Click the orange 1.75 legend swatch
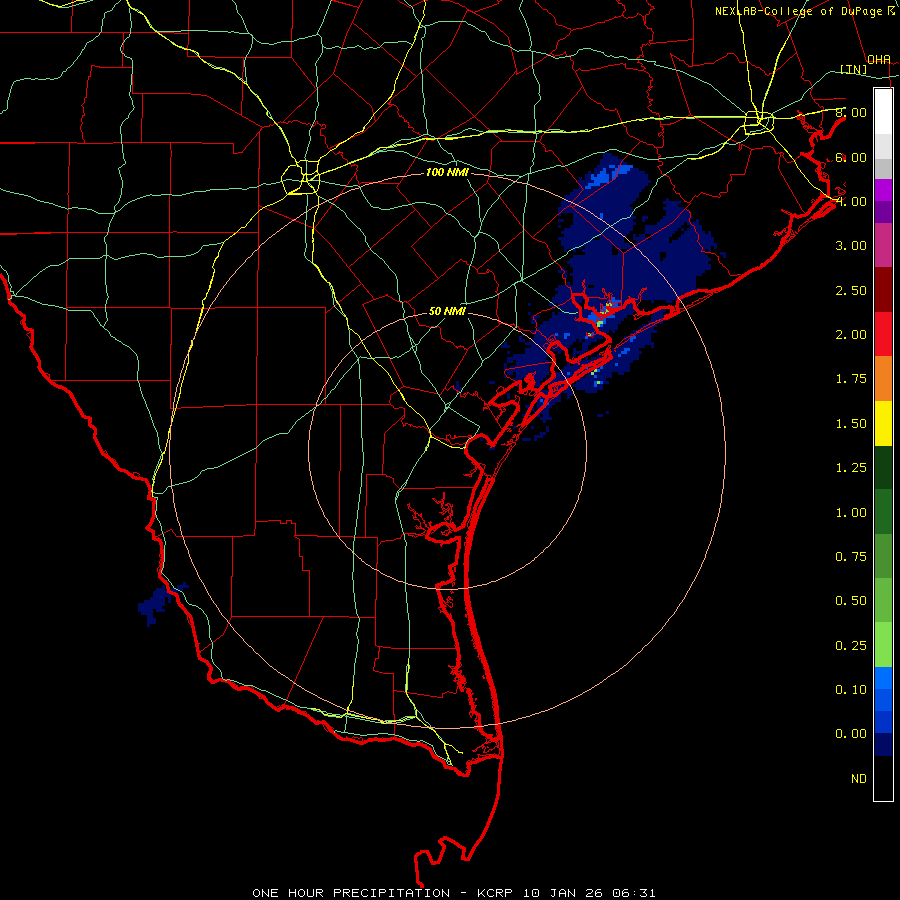This screenshot has width=900, height=900. point(883,378)
